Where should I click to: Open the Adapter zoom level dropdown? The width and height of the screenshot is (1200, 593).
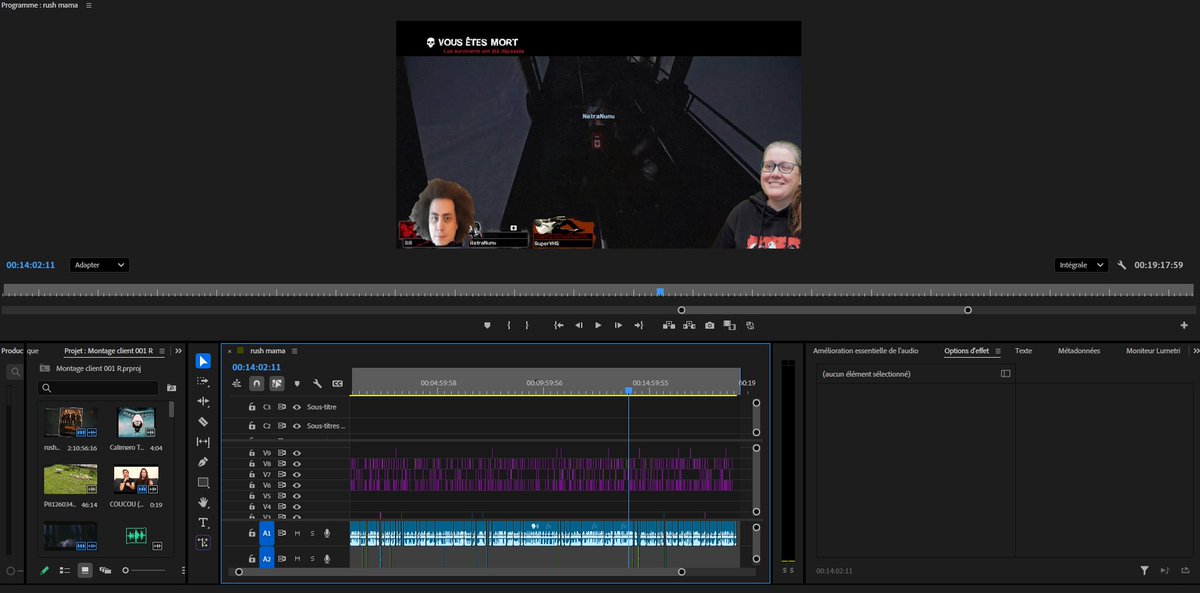click(99, 265)
